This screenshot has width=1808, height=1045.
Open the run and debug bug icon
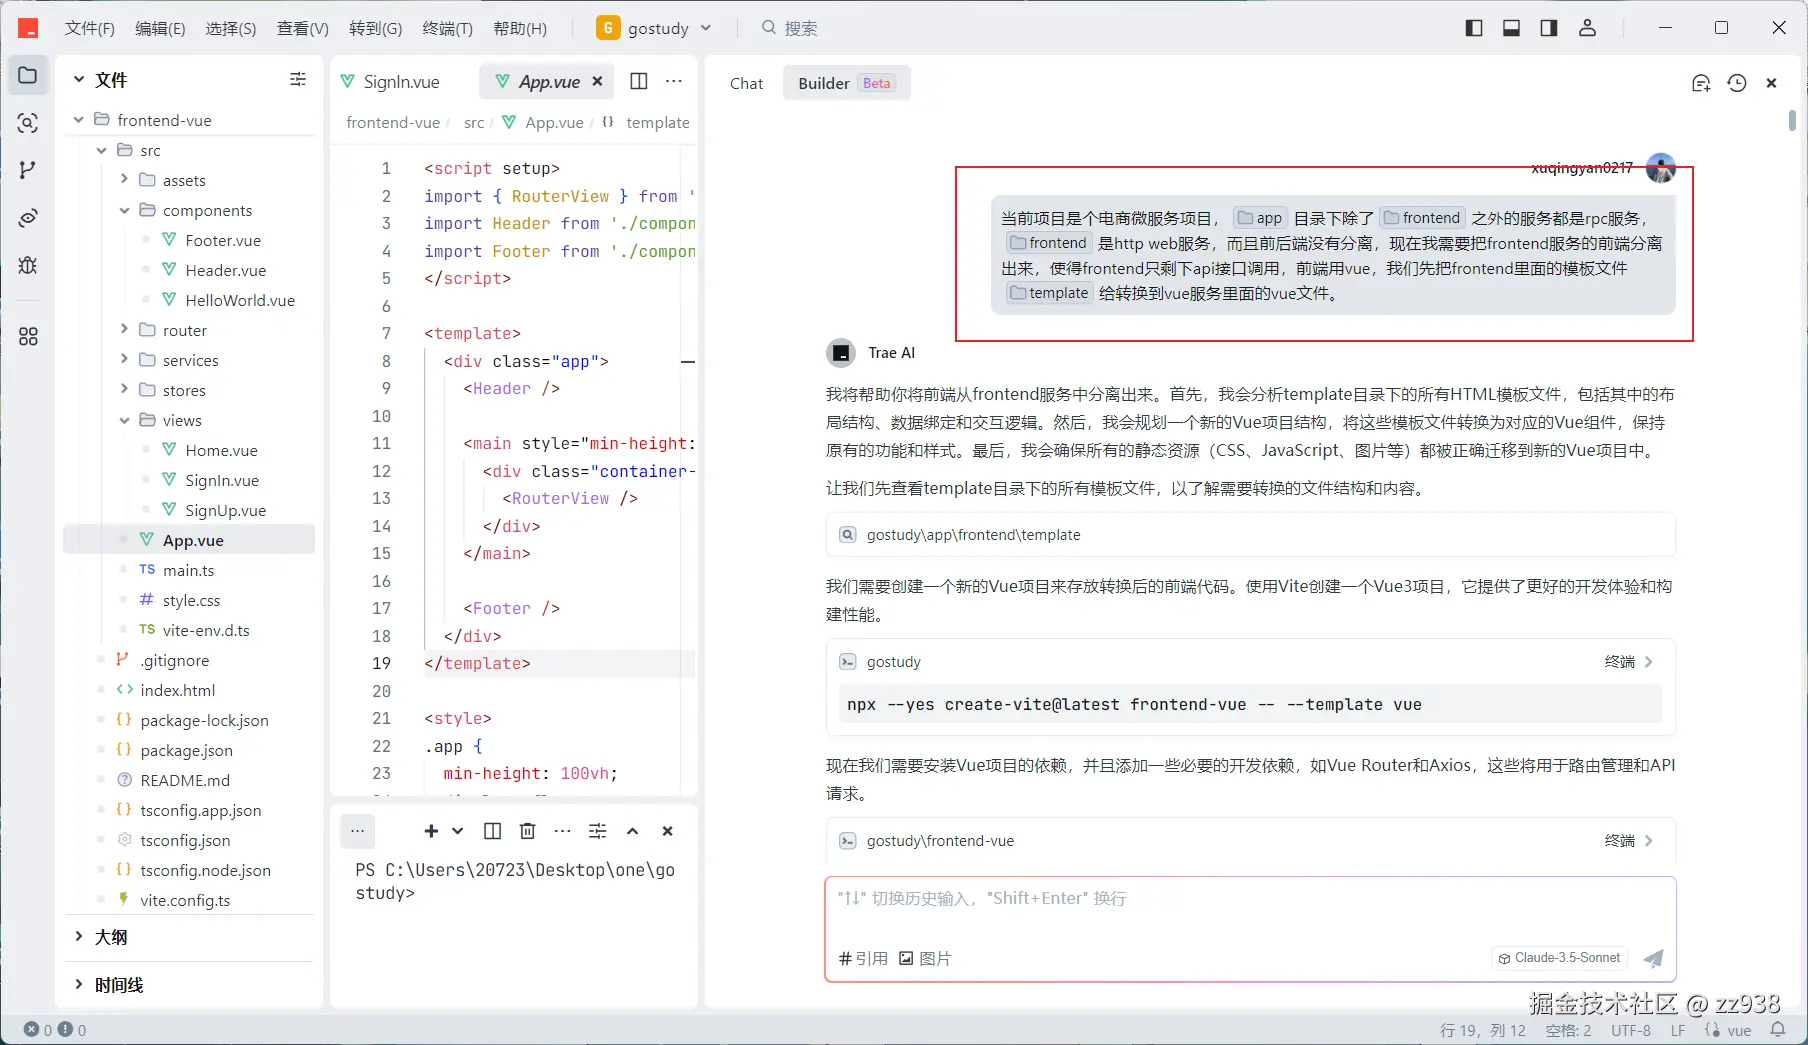pos(28,265)
